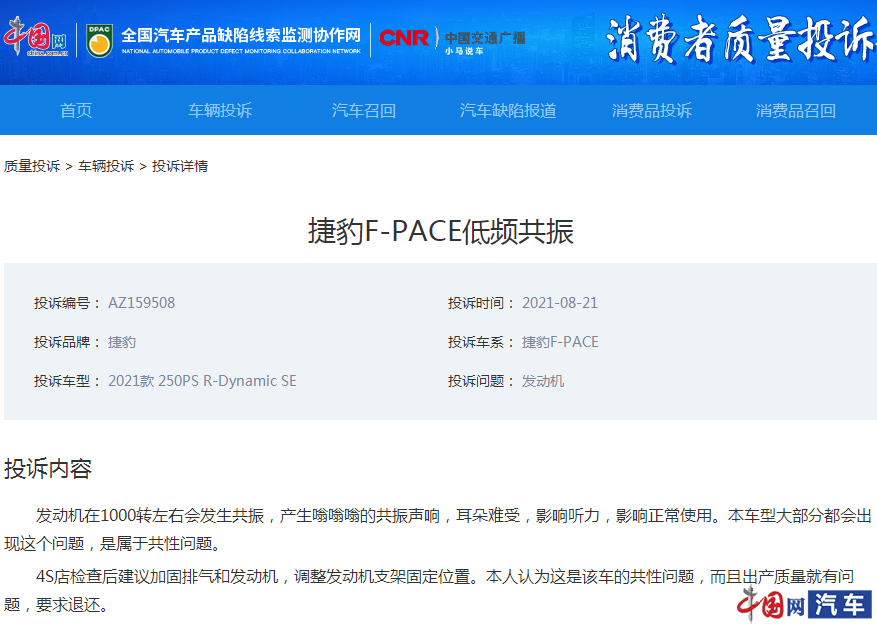Open the 消费品投诉 navigation tab
This screenshot has width=877, height=632.
point(652,110)
